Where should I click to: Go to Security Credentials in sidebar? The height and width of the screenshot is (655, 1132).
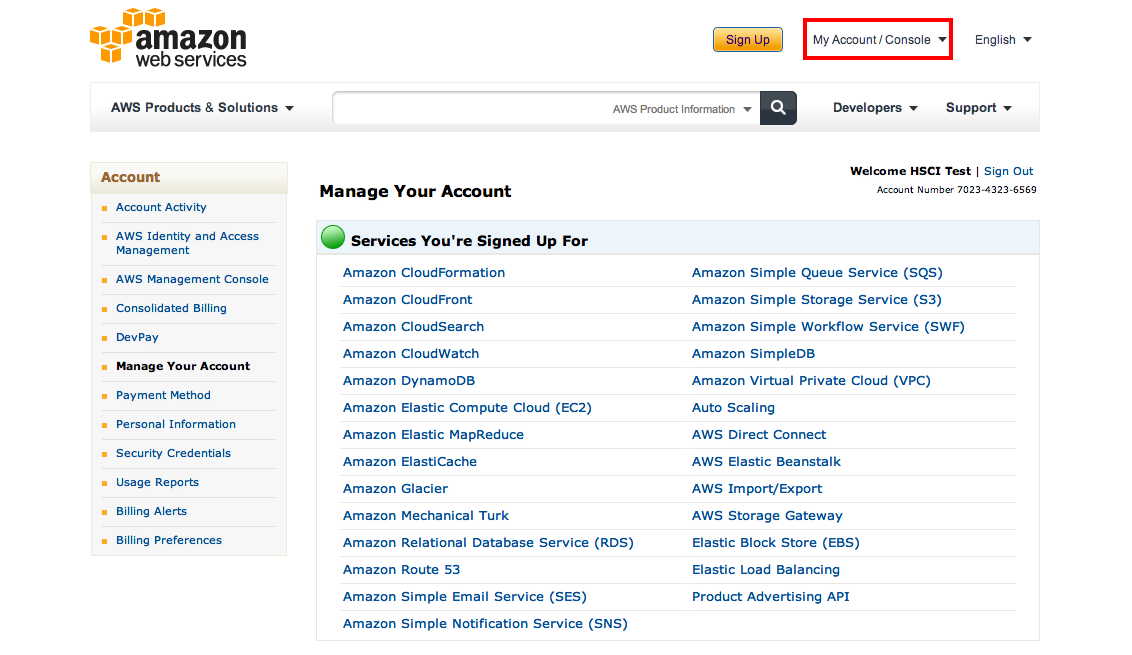[x=173, y=454]
